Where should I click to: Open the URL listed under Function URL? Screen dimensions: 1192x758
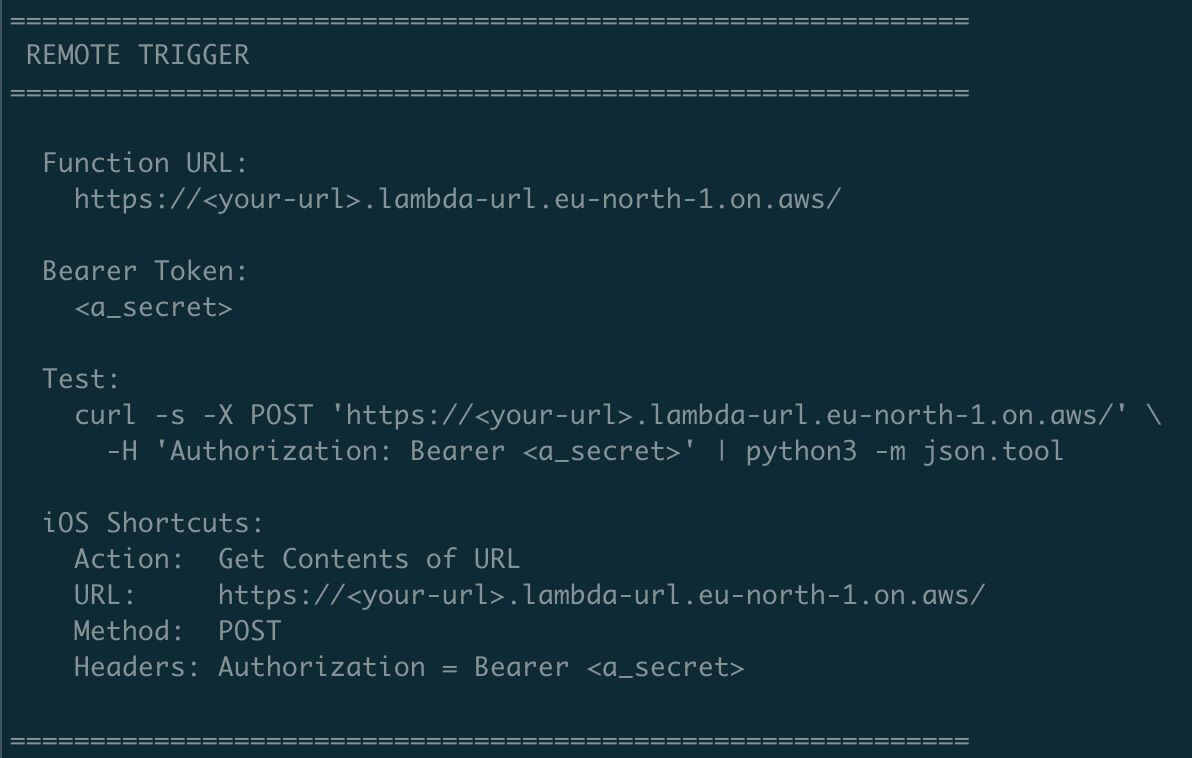tap(457, 199)
